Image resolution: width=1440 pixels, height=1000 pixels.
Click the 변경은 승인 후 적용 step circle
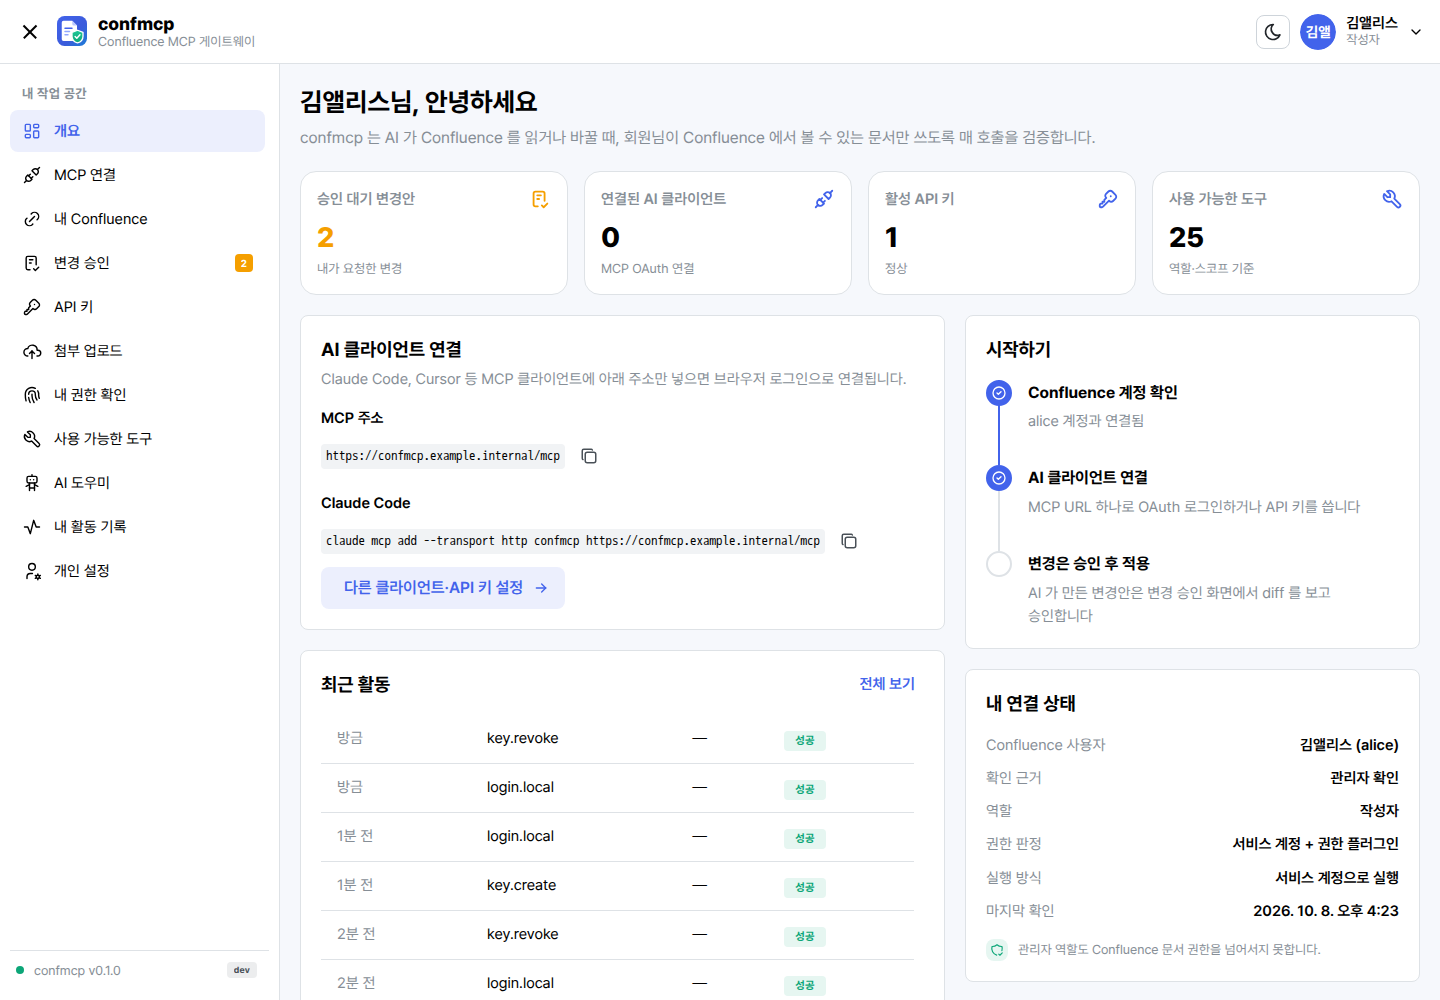click(x=999, y=564)
